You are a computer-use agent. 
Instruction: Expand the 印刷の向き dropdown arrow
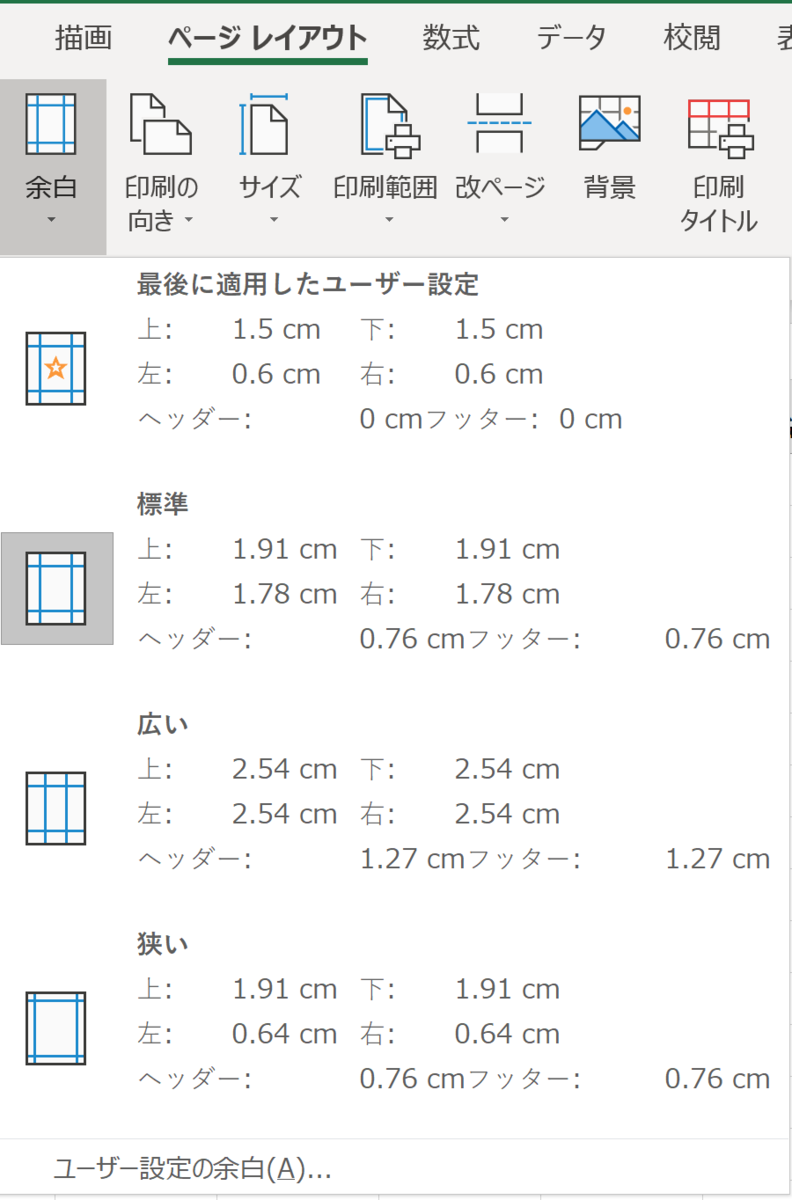[187, 220]
